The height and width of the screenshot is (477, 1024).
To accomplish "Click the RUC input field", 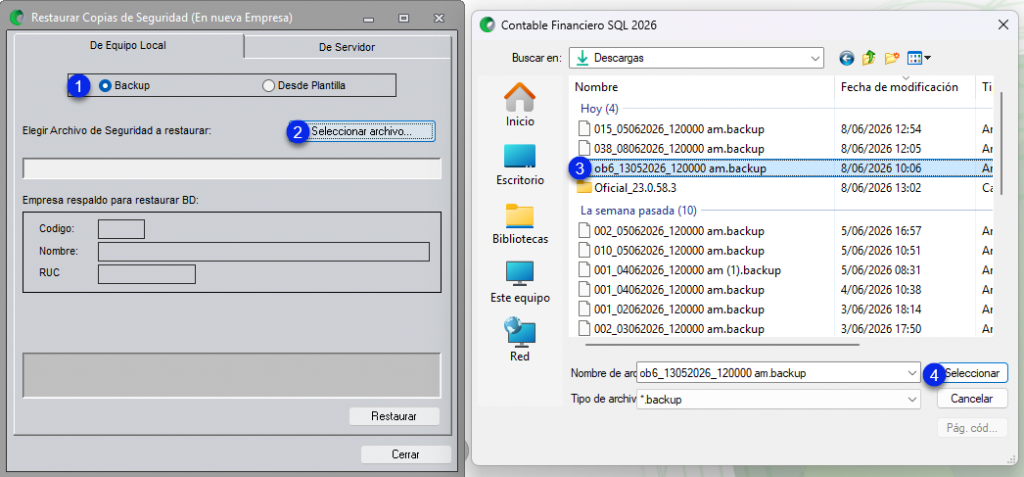I will click(x=147, y=274).
